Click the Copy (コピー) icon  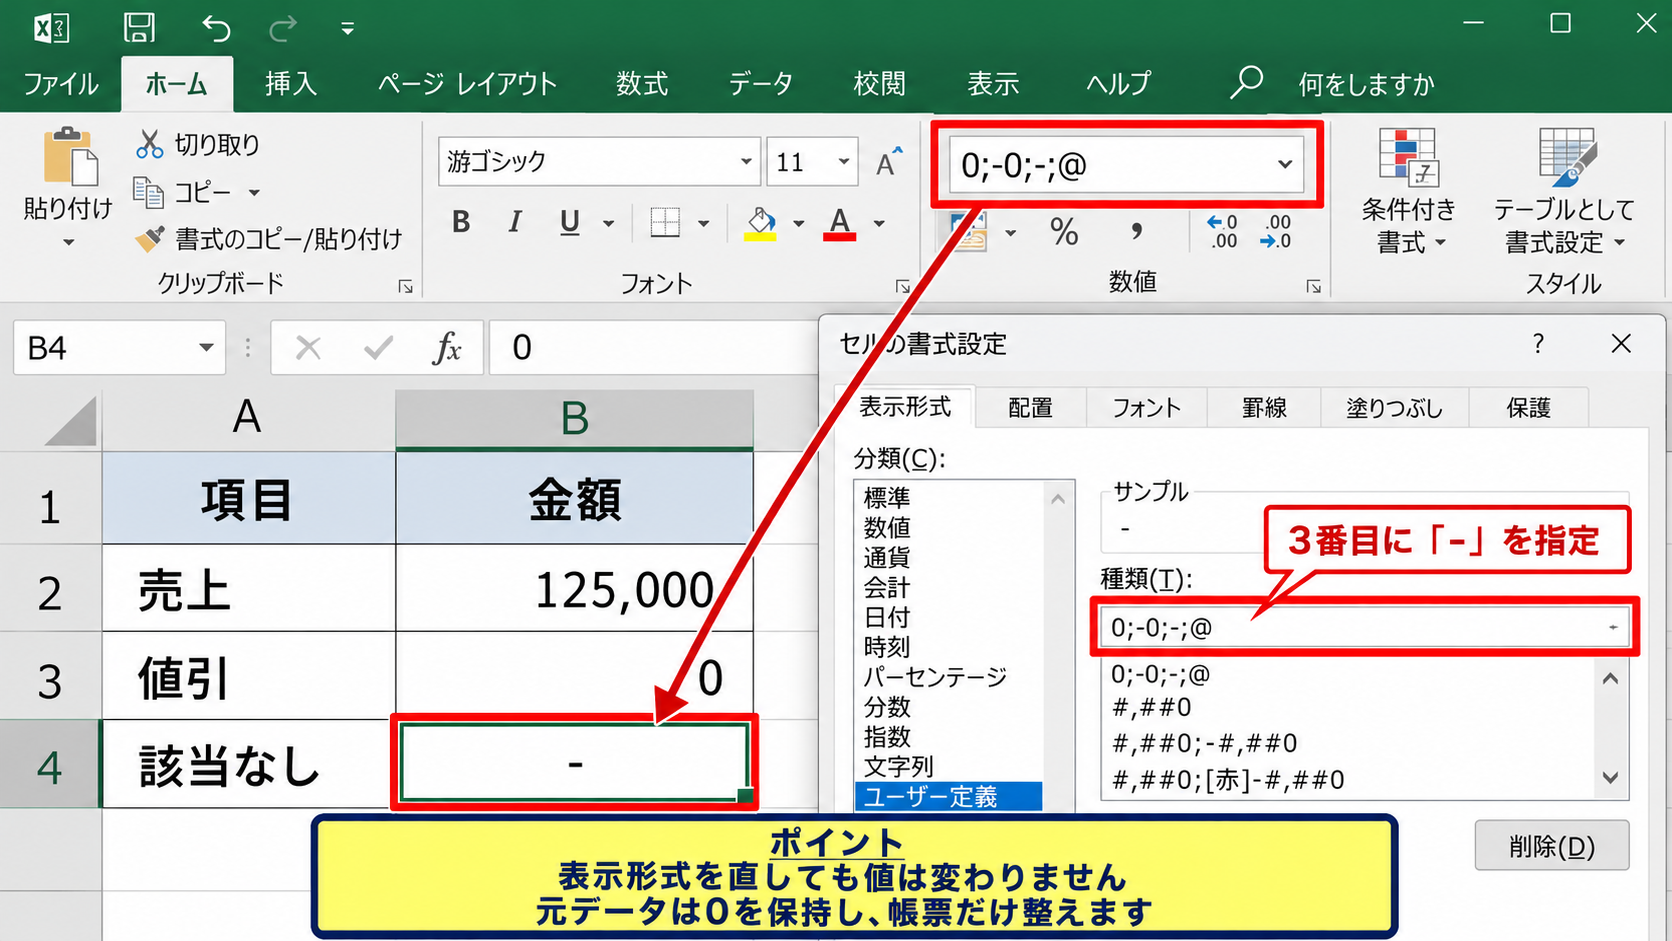click(148, 192)
